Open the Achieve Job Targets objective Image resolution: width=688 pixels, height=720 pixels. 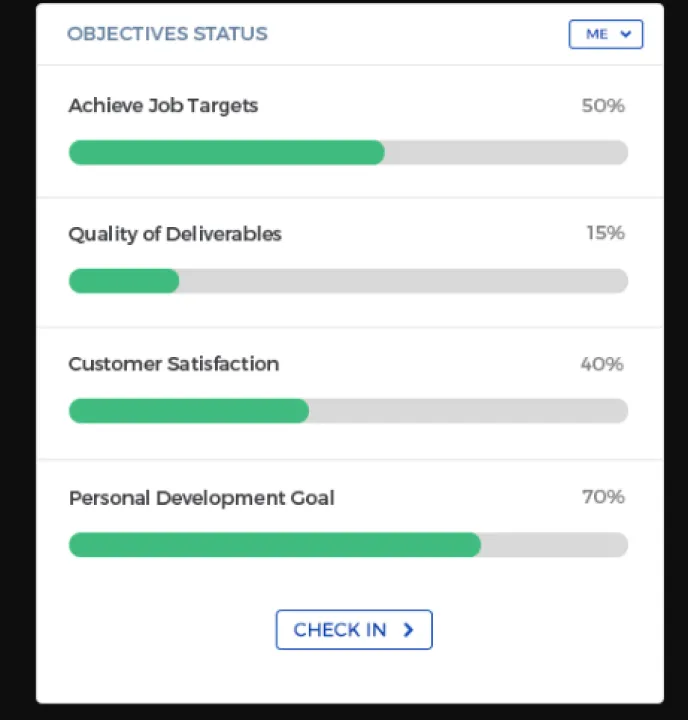(163, 106)
